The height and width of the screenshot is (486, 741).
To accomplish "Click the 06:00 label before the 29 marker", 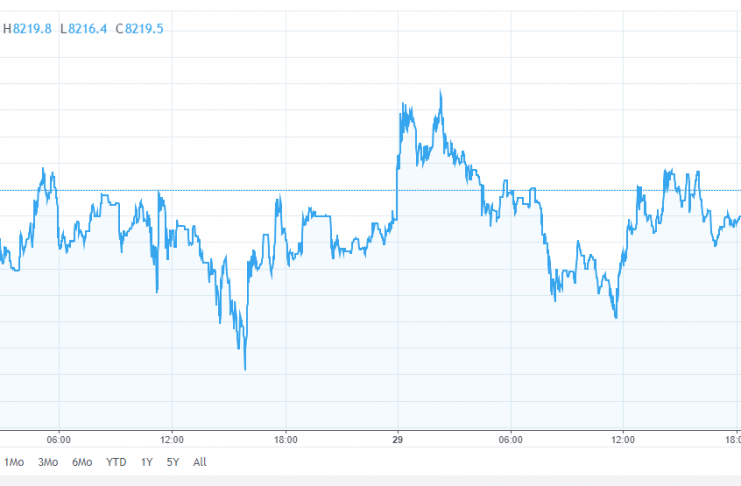I will [59, 439].
